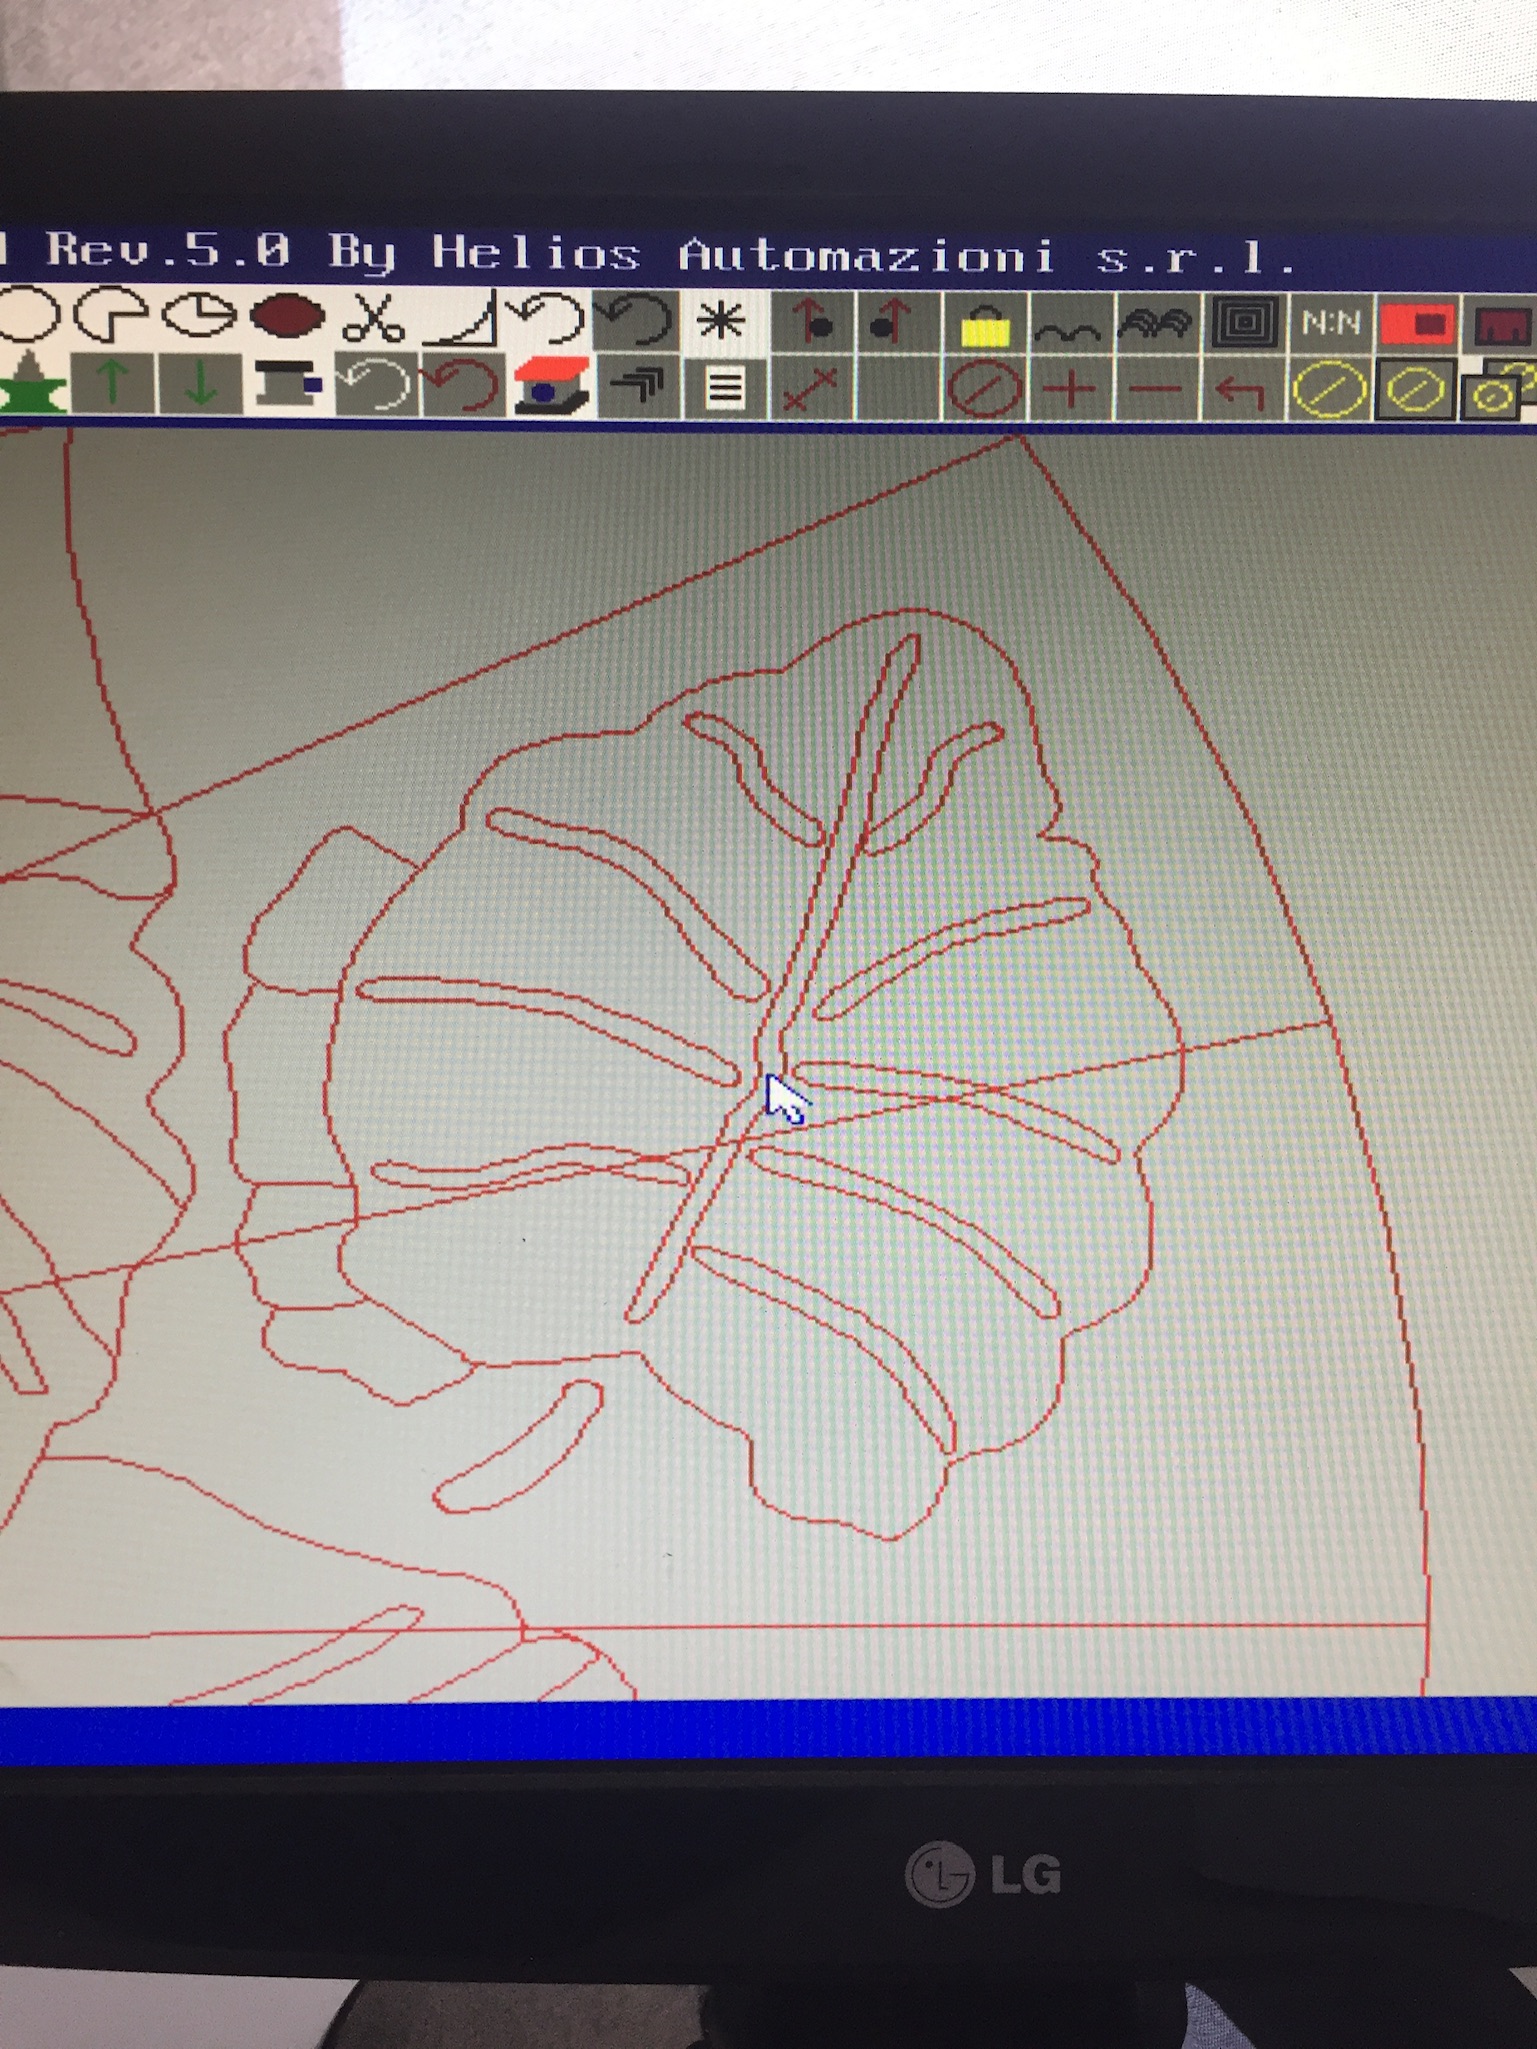
Task: Select the pie-shaped arc tool icon
Action: (113, 317)
